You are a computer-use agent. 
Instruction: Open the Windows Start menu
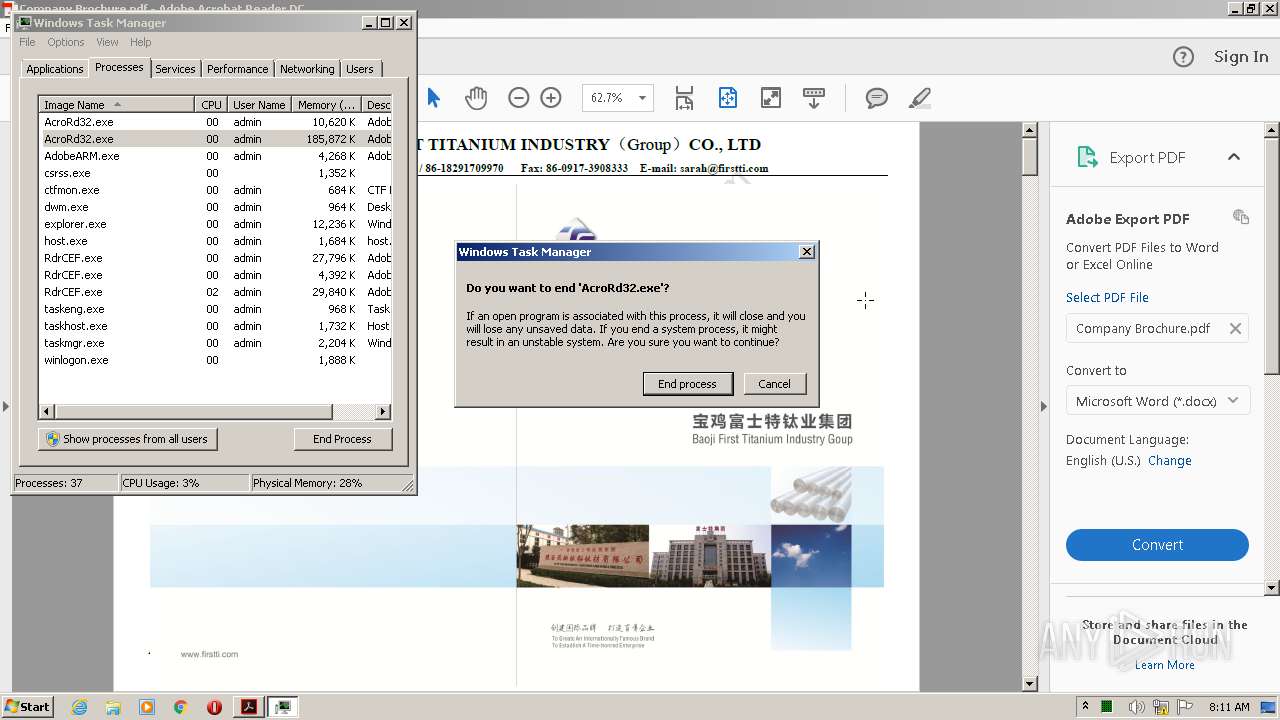[x=28, y=706]
